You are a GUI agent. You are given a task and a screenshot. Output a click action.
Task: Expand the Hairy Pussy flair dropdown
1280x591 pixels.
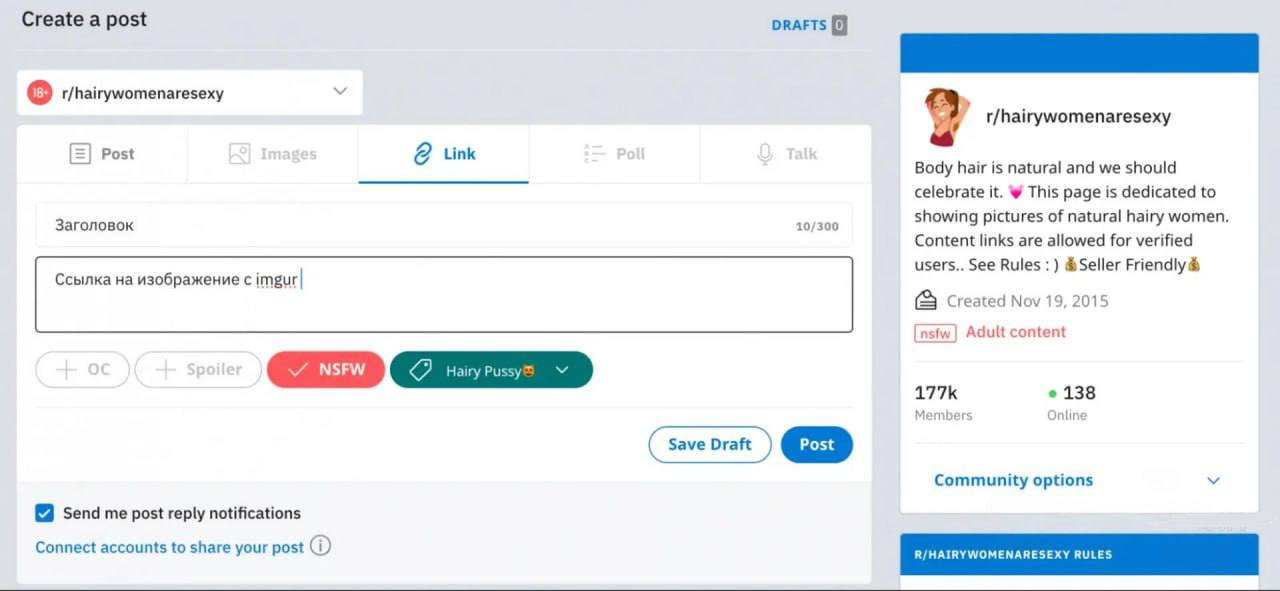pyautogui.click(x=560, y=369)
